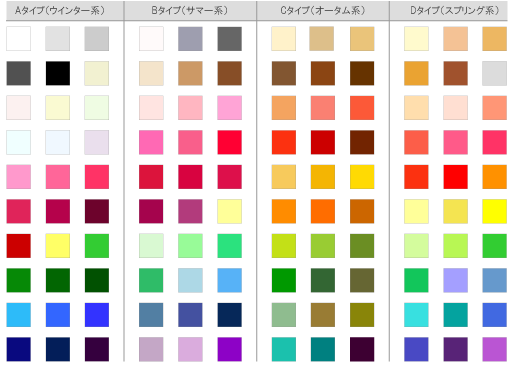This screenshot has width=511, height=372.
Task: Choose the dark plum swatch in C type
Action: (x=362, y=349)
